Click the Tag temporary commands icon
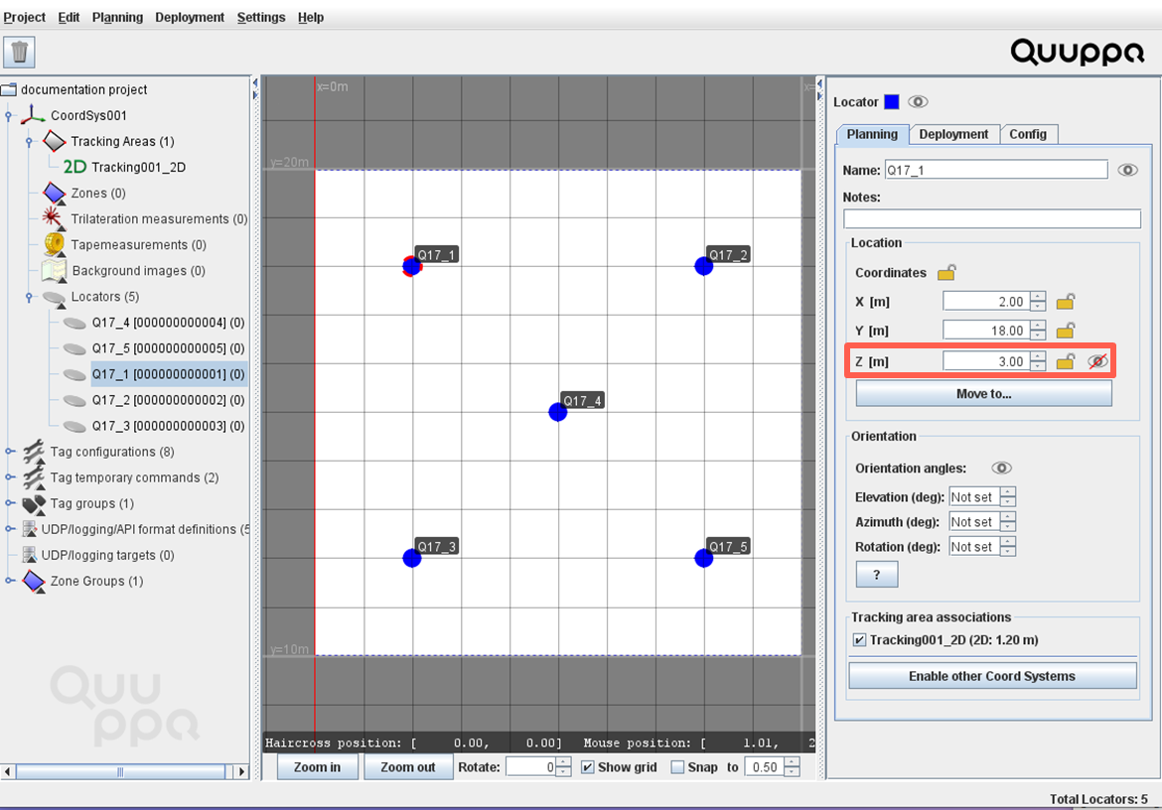The width and height of the screenshot is (1162, 810). pyautogui.click(x=33, y=477)
